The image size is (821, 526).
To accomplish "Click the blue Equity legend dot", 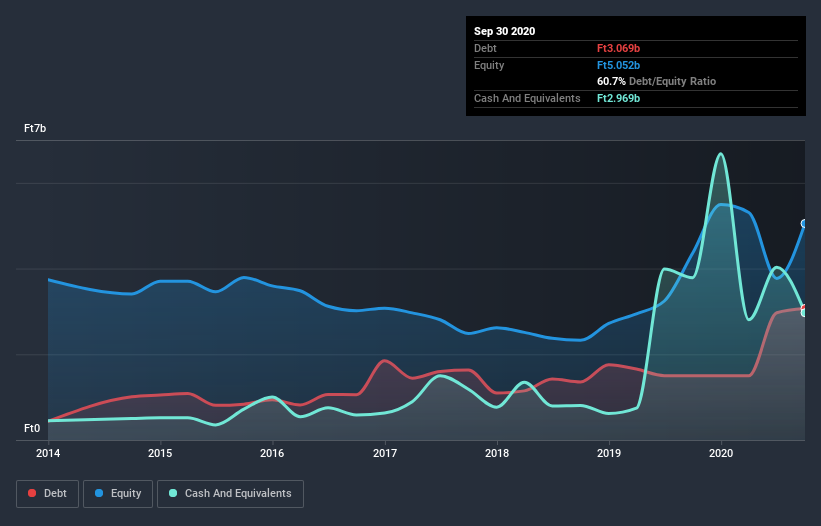I will click(x=99, y=493).
